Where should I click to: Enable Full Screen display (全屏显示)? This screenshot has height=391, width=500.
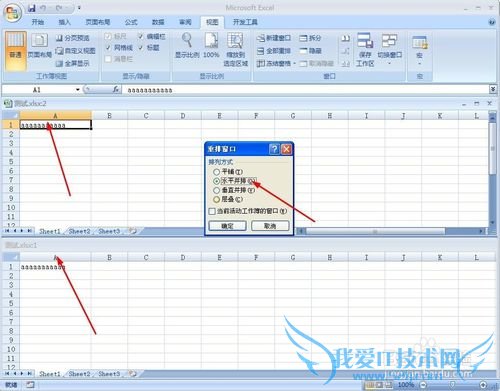[73, 63]
